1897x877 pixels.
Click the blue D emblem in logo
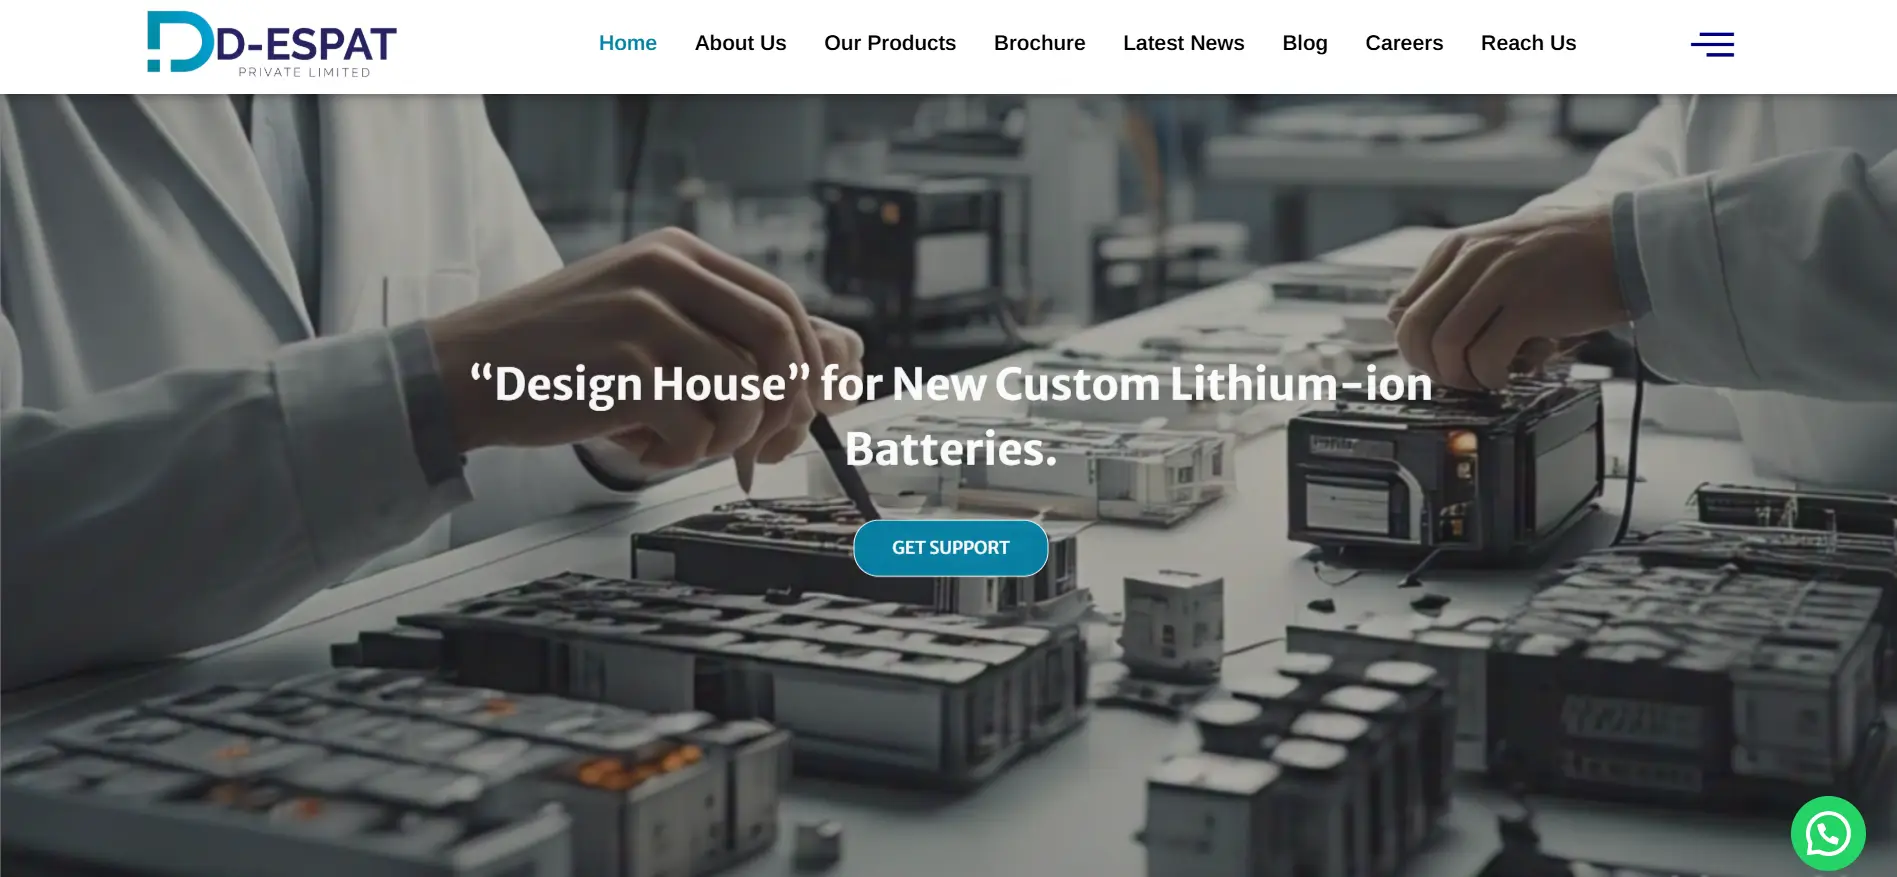click(x=180, y=42)
